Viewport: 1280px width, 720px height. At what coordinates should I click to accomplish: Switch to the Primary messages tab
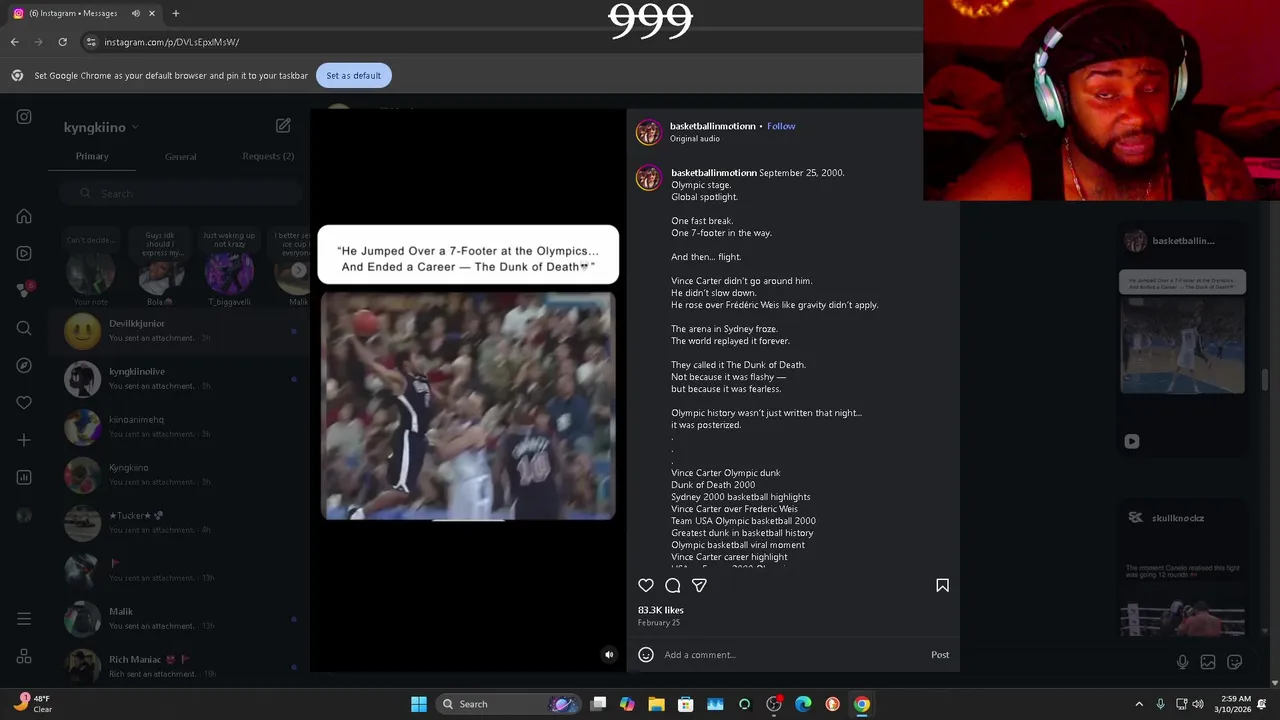[x=92, y=156]
